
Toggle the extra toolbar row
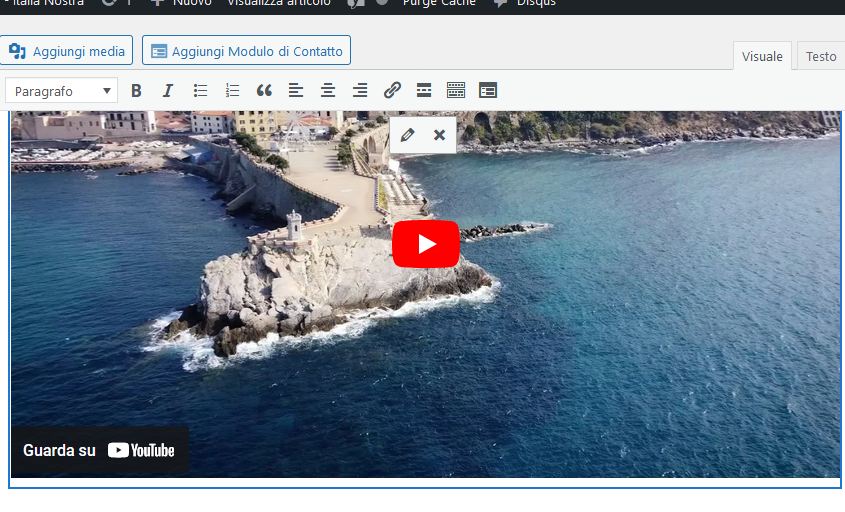(x=456, y=91)
